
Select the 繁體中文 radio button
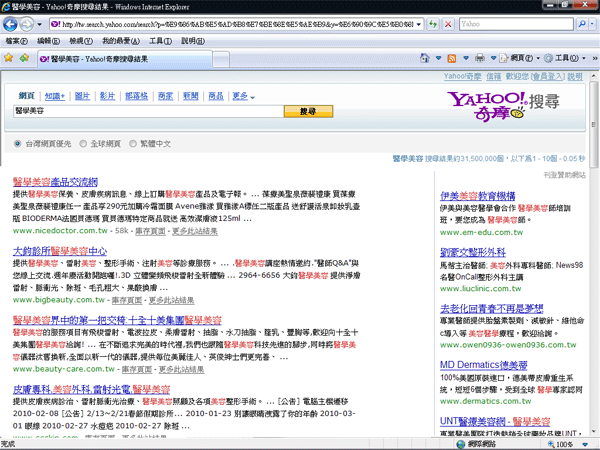click(132, 144)
